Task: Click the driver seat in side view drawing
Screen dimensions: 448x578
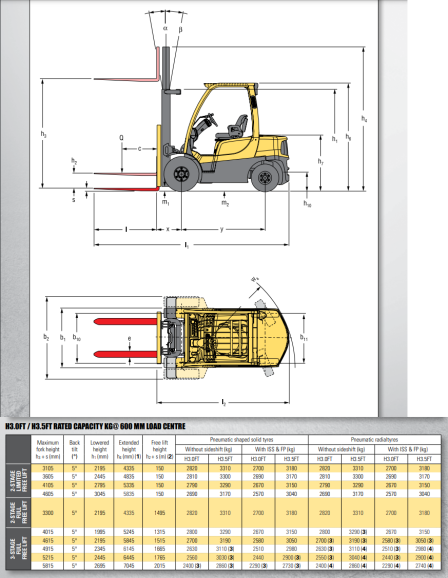Action: pyautogui.click(x=233, y=128)
